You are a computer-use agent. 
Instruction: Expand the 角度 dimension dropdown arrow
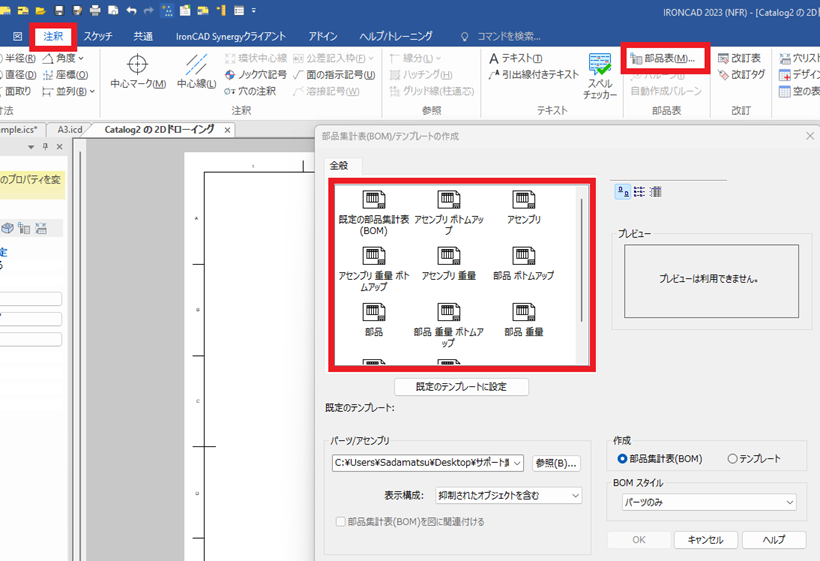click(81, 58)
